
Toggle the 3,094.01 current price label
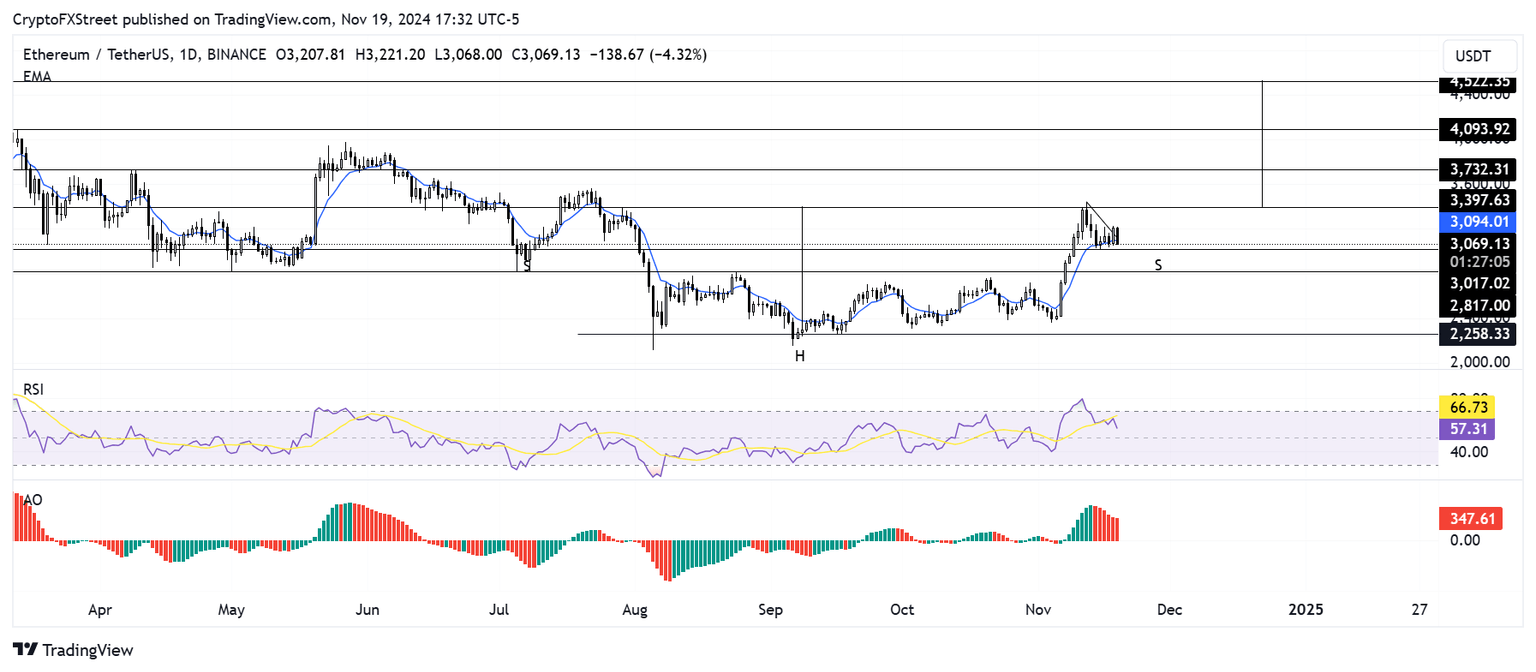pos(1479,222)
